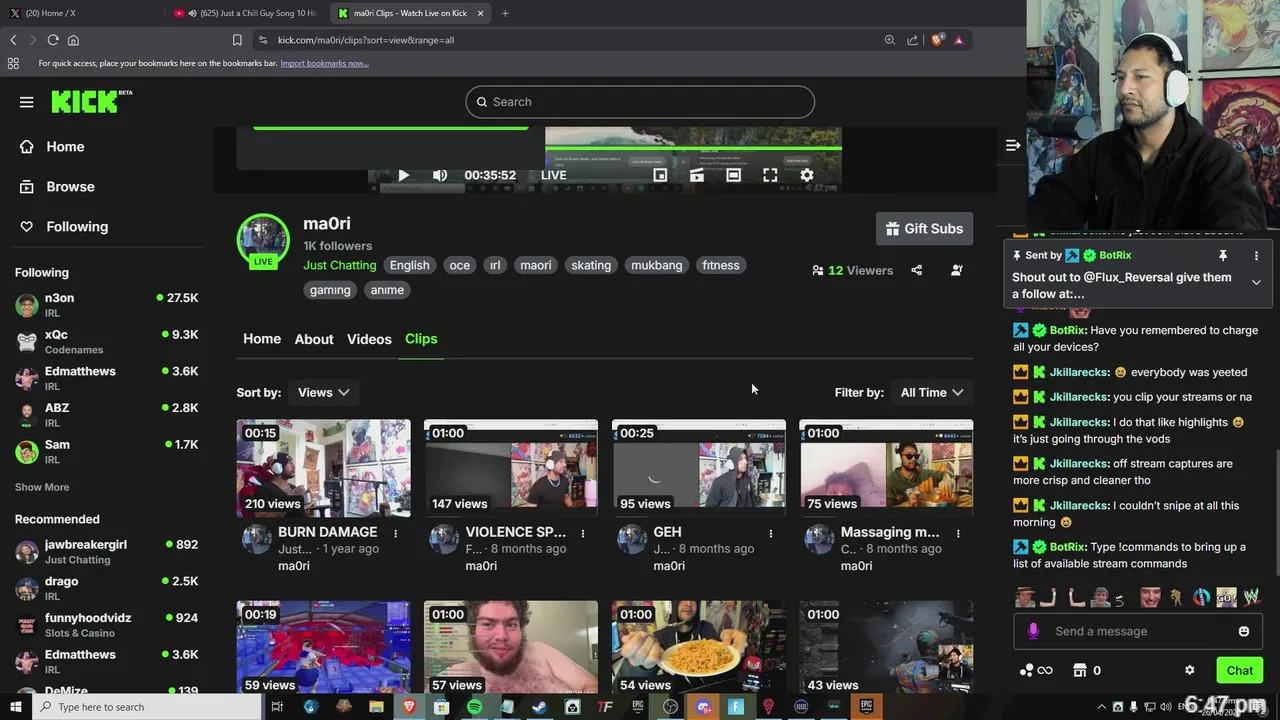Image resolution: width=1280 pixels, height=720 pixels.
Task: Open options for VIOLENCE SP... clip
Action: click(583, 533)
